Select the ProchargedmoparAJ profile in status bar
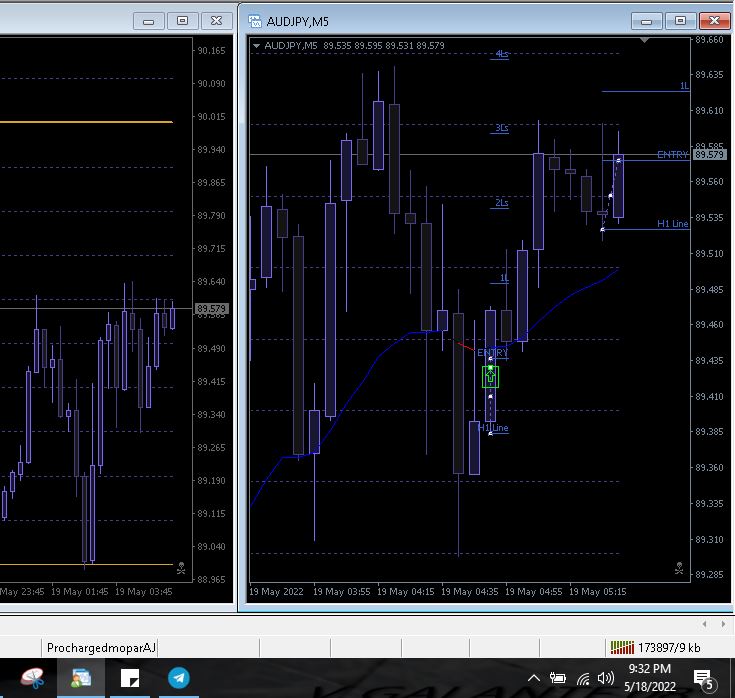The height and width of the screenshot is (698, 735). (102, 648)
